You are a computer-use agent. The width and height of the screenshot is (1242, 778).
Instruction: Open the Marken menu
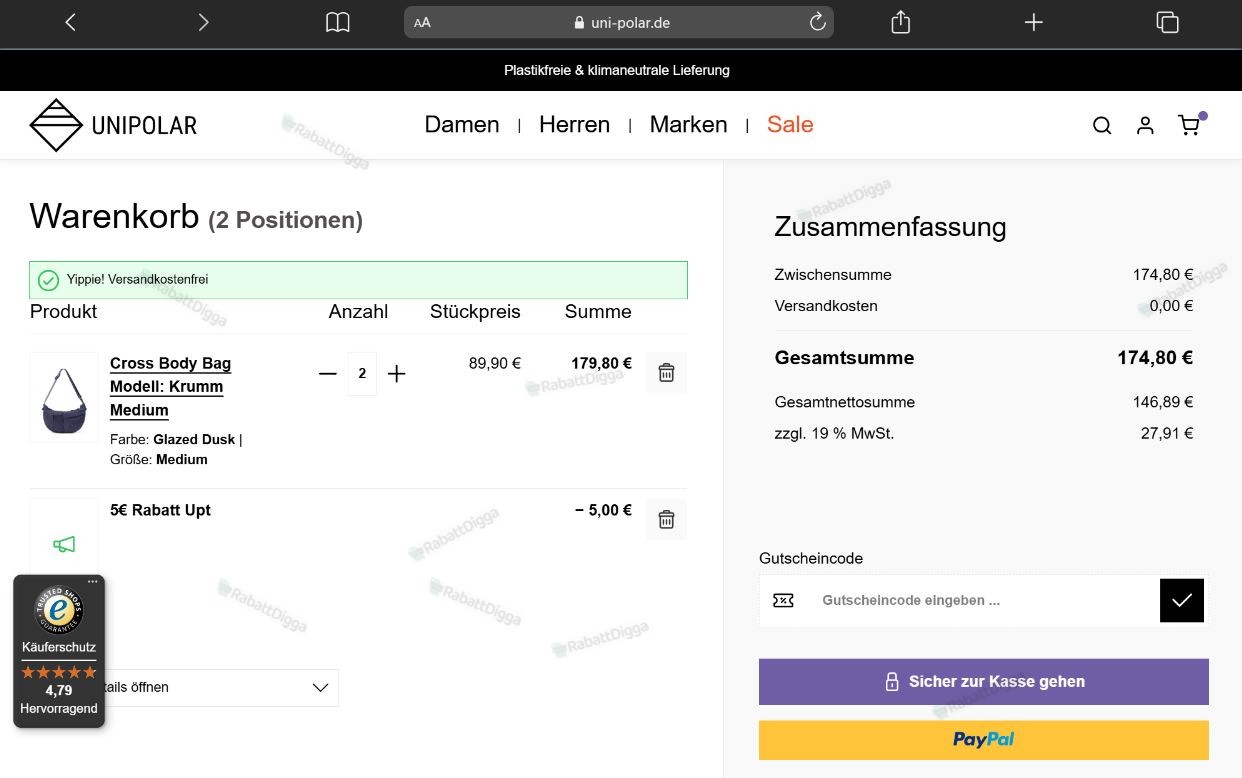(x=688, y=125)
